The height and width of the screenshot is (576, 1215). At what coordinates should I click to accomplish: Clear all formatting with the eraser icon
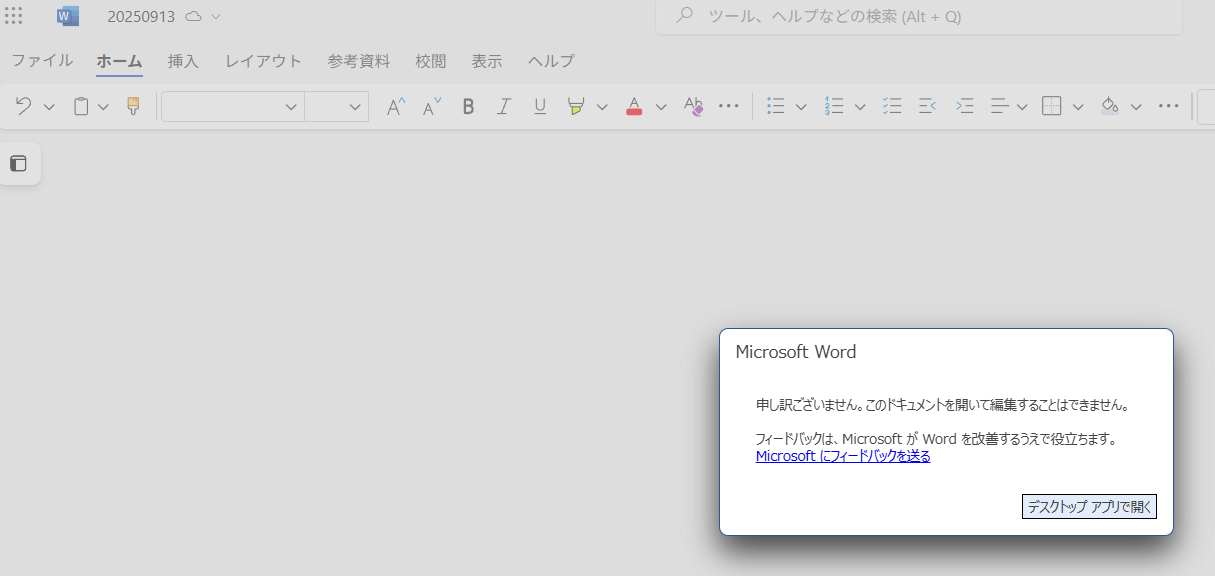click(x=693, y=106)
